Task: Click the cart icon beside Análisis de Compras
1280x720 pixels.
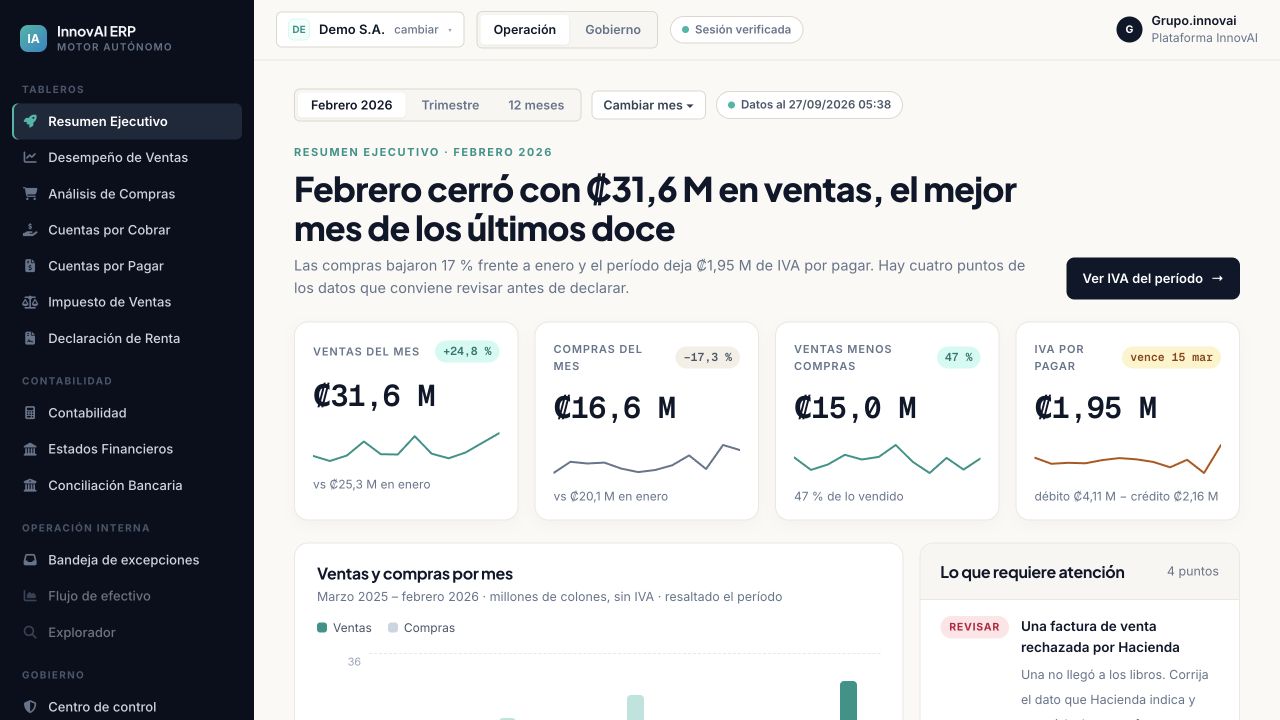Action: tap(31, 194)
